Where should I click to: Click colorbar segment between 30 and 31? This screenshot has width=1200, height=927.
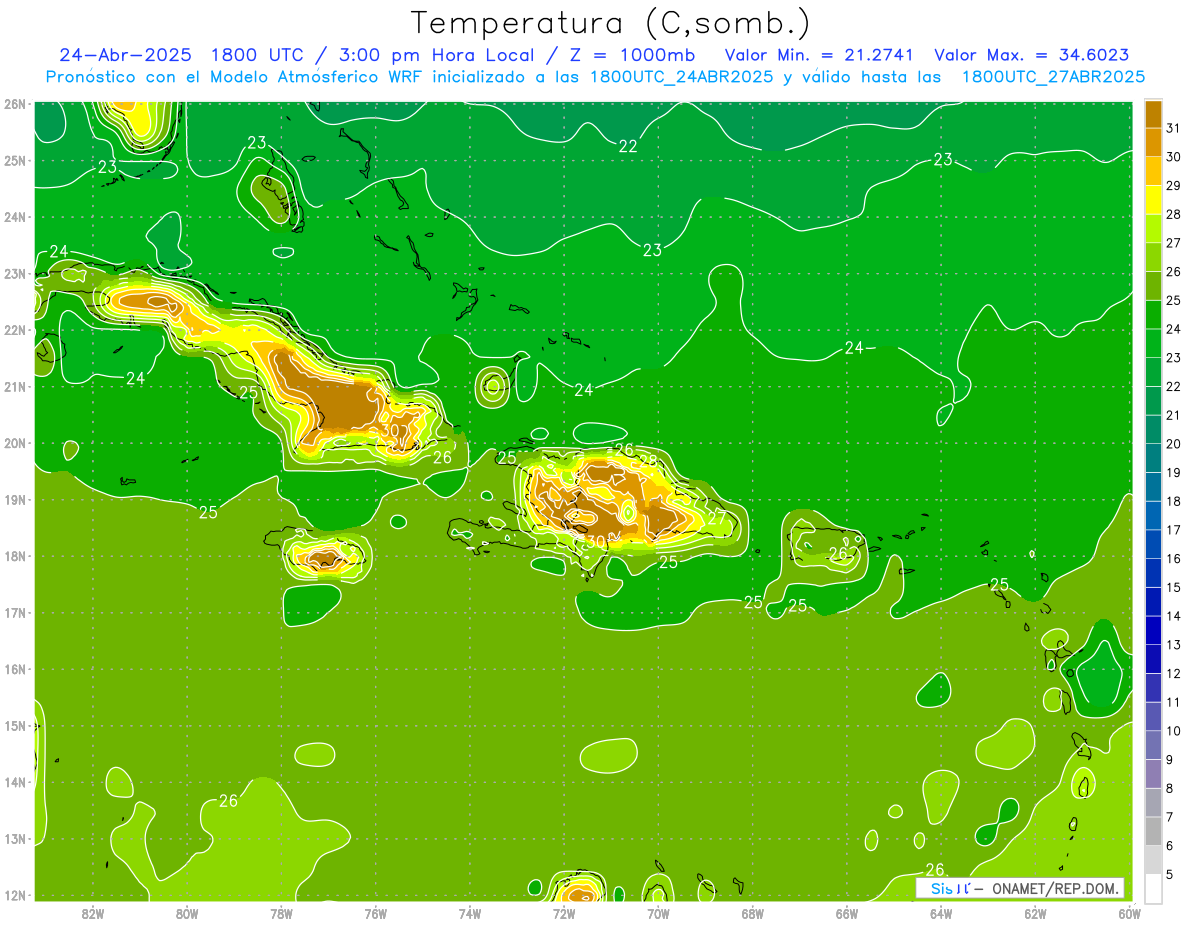click(1153, 143)
